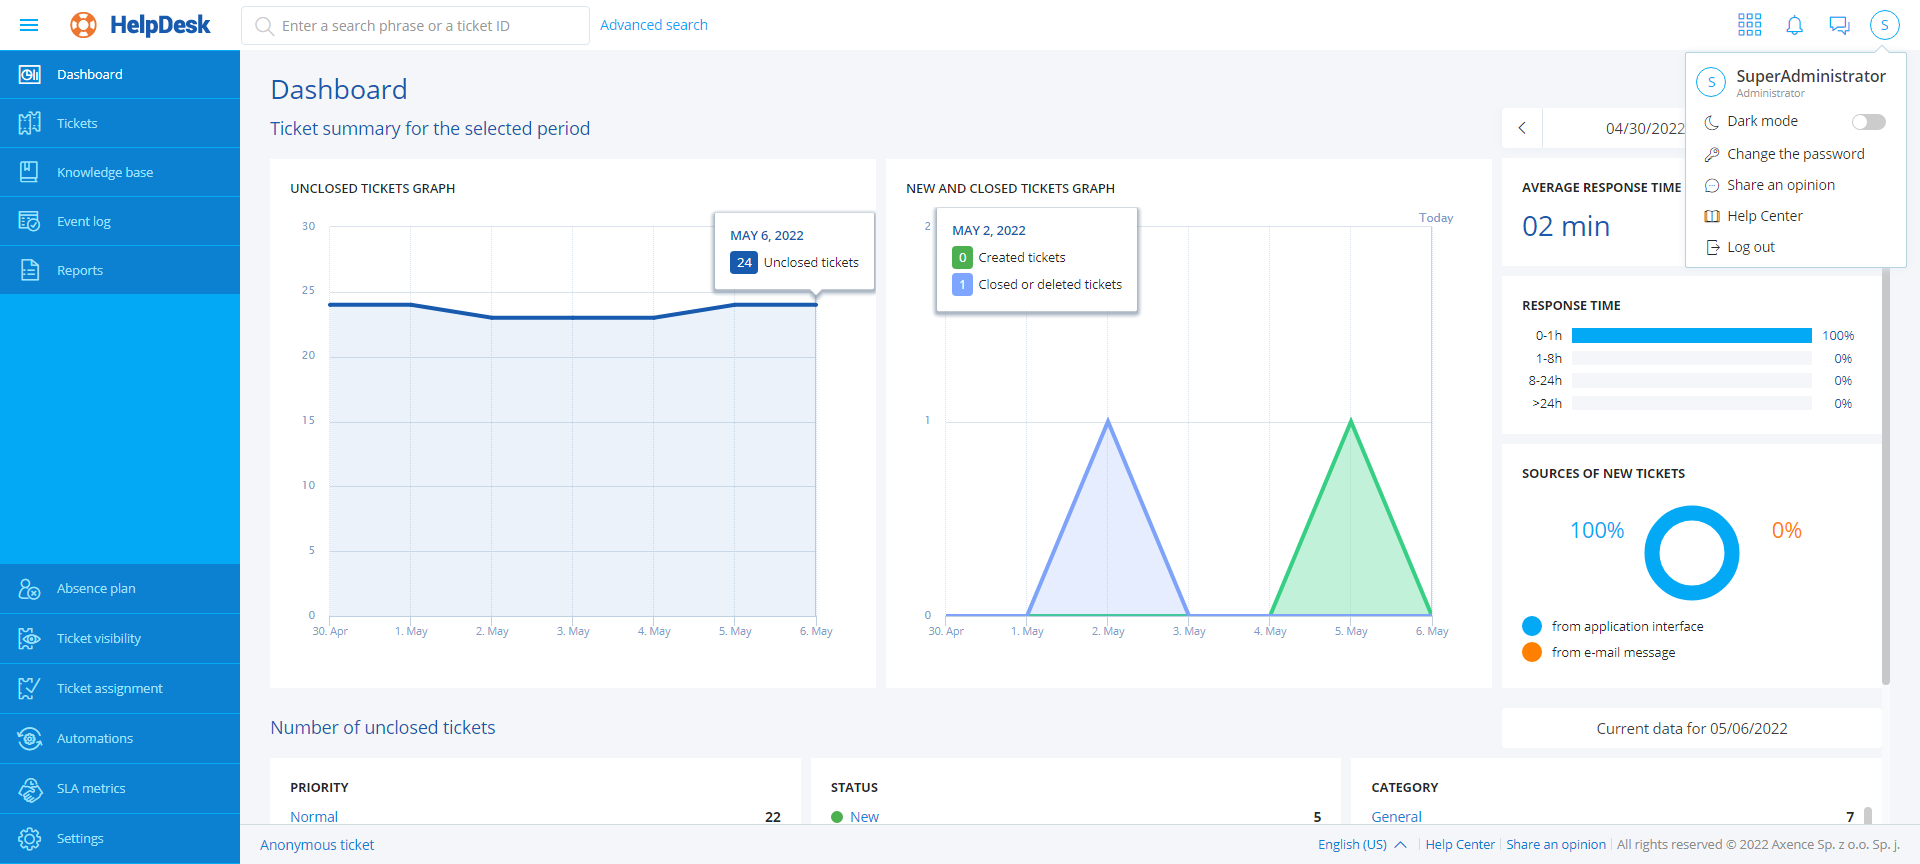Viewport: 1920px width, 864px height.
Task: Click the Anonymous ticket link
Action: point(317,845)
